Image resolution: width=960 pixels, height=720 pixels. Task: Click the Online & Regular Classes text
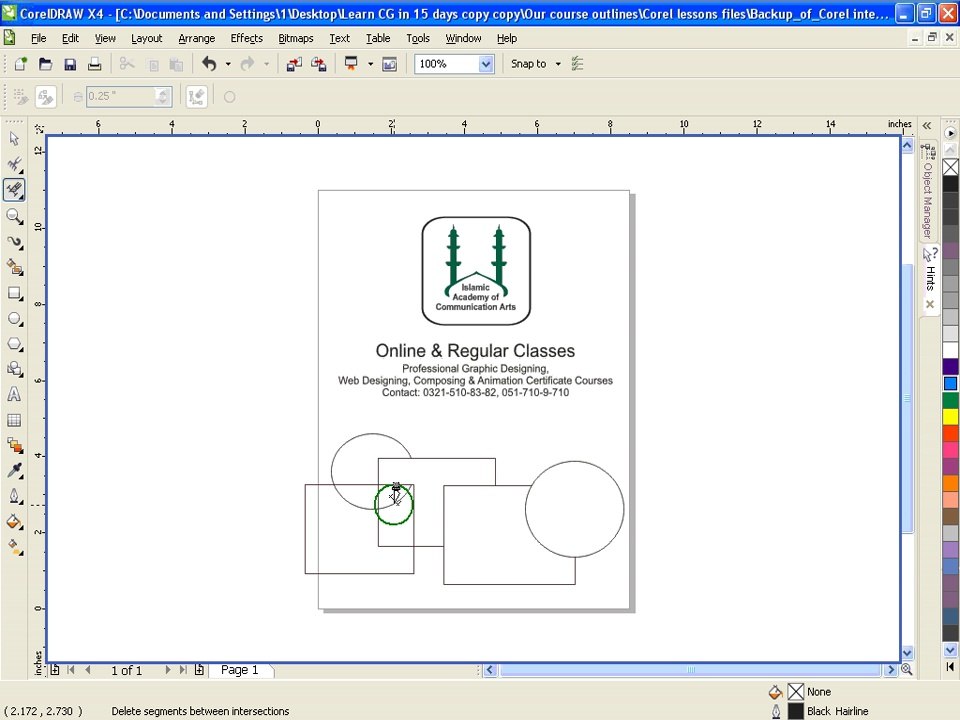(x=475, y=351)
